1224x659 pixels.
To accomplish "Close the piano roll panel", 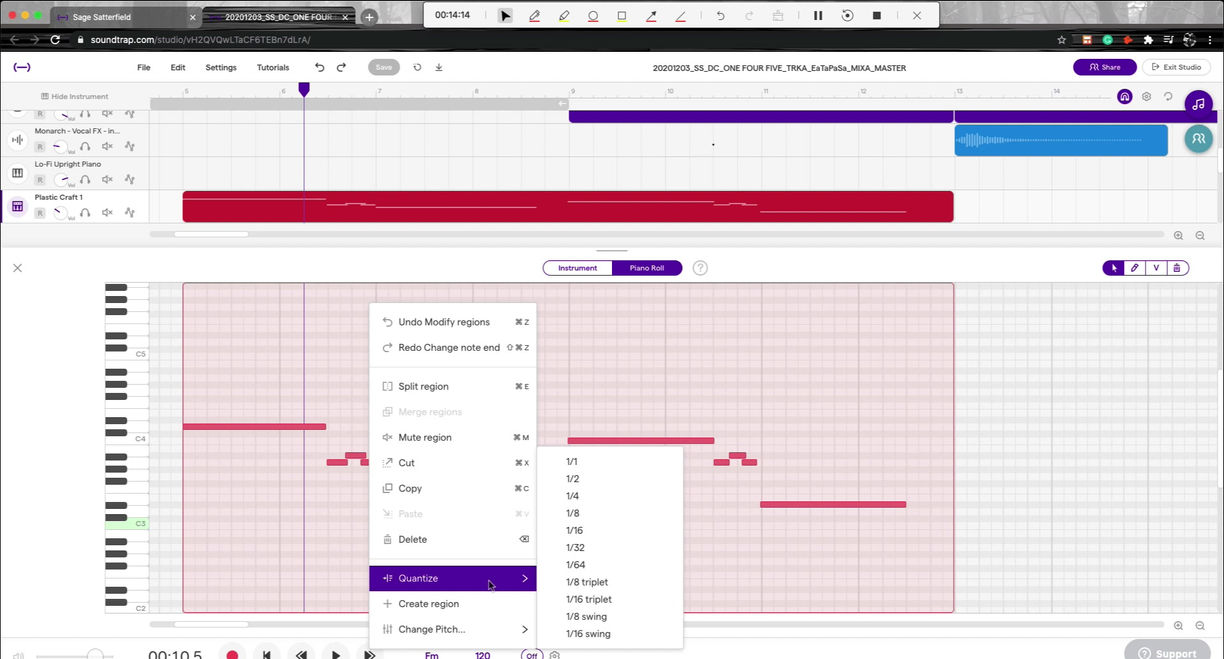I will 17,268.
